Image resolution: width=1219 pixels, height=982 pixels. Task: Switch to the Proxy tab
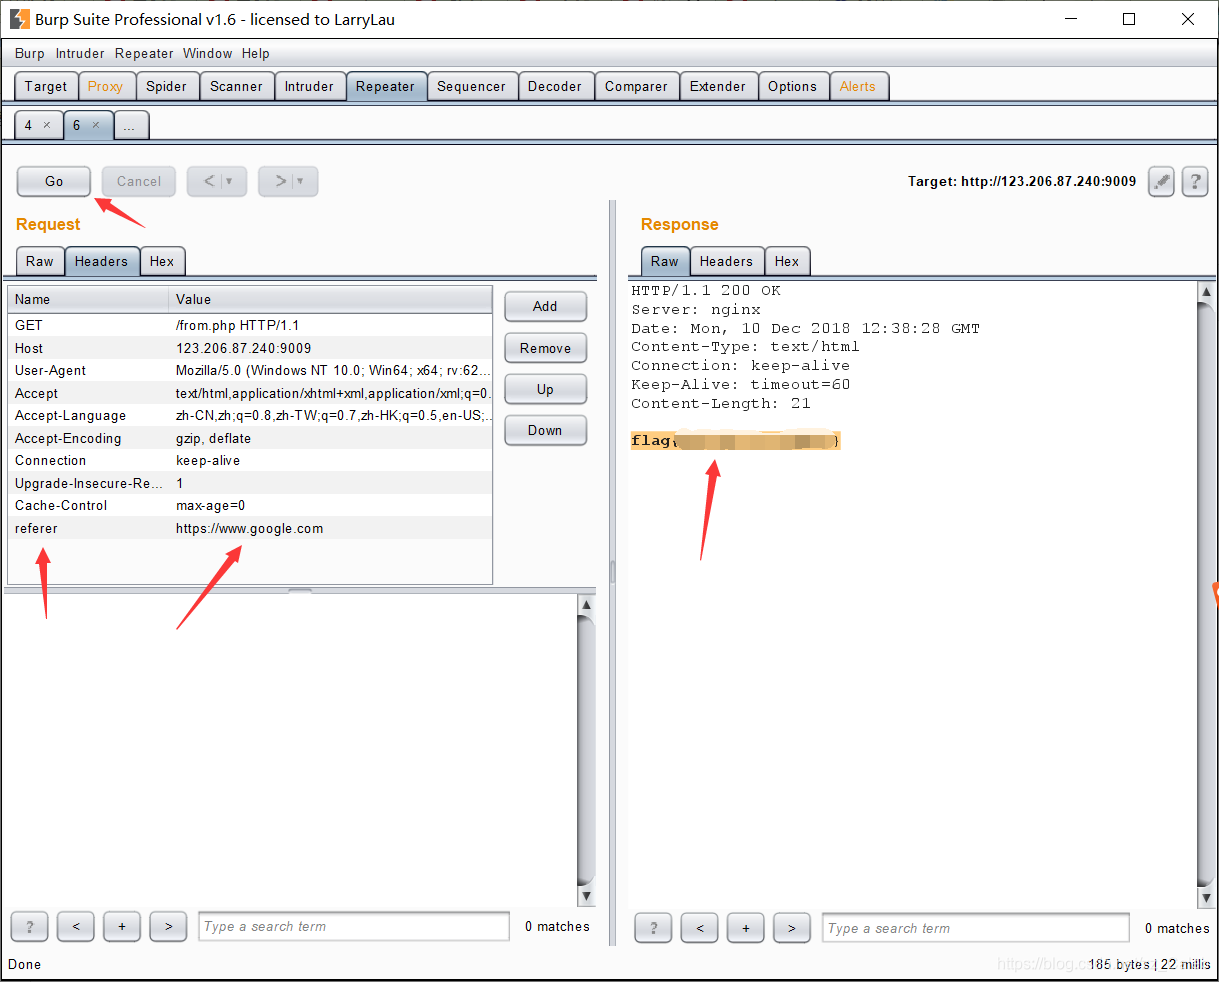pos(105,87)
